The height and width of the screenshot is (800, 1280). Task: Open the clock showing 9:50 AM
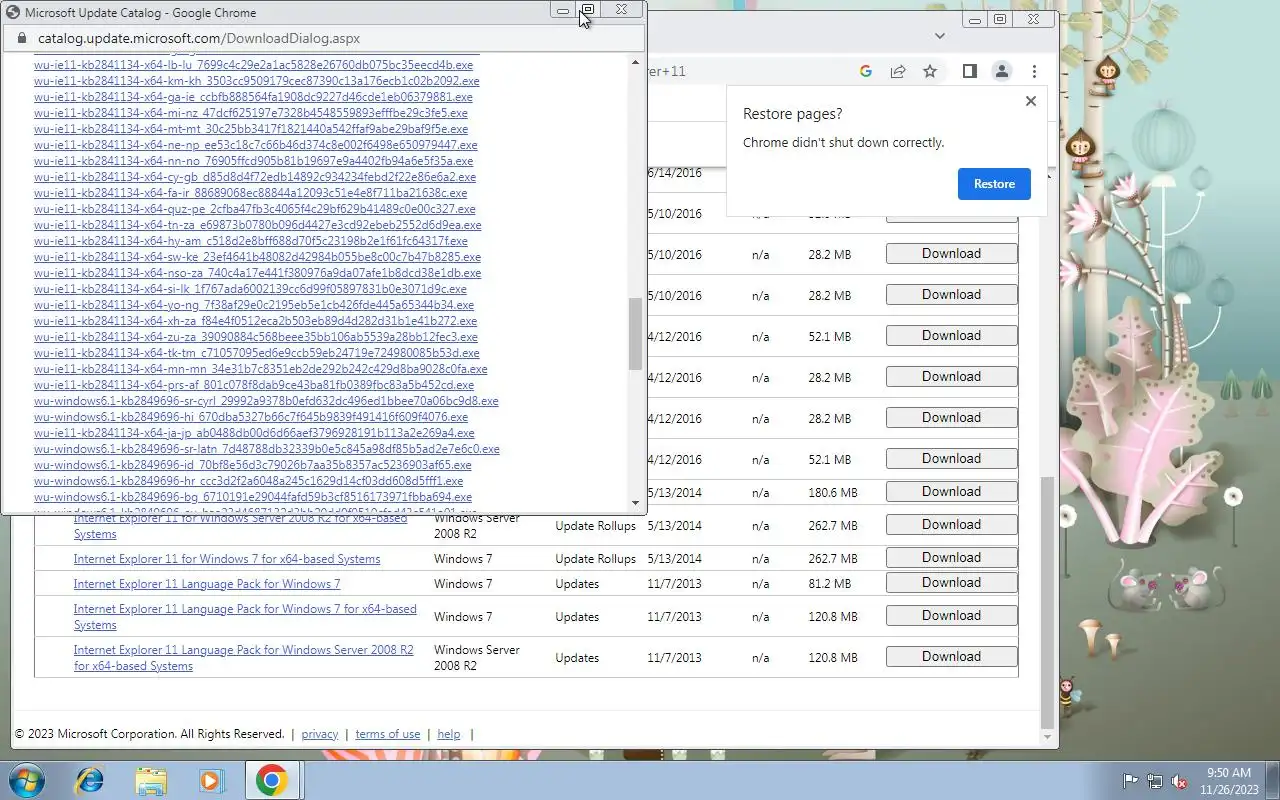click(1229, 780)
